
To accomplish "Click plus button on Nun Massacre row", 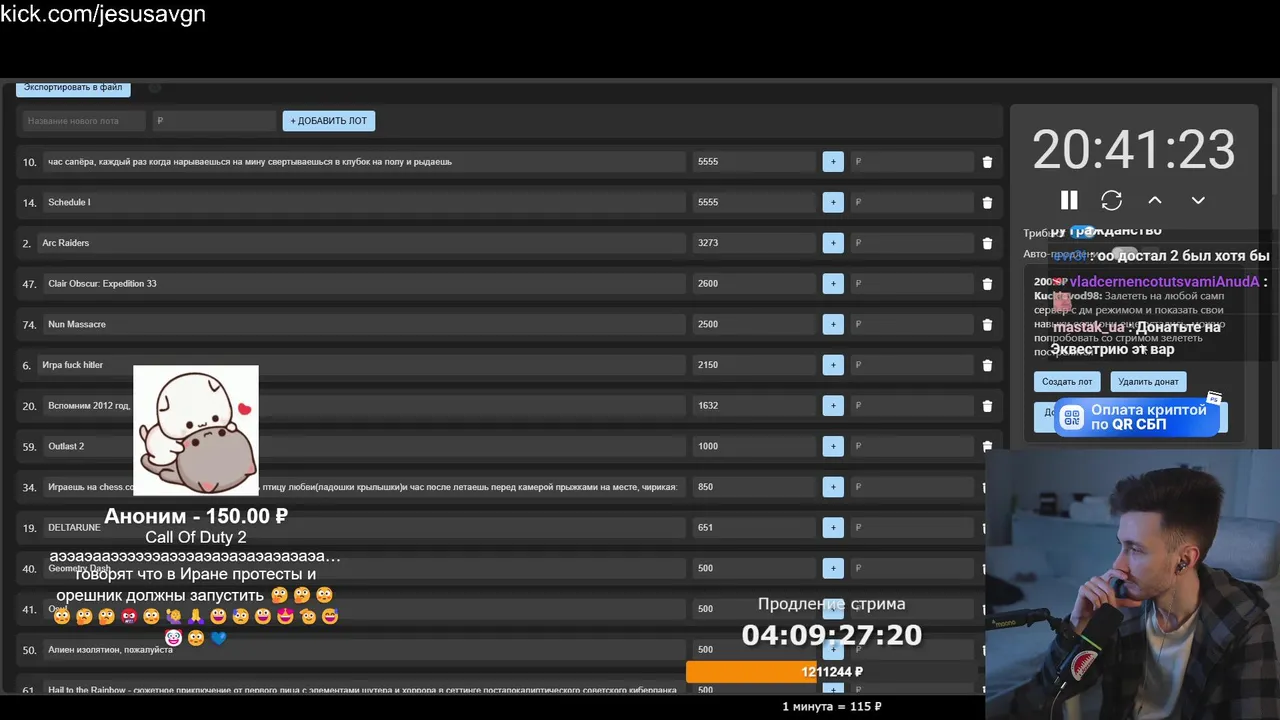I will (833, 324).
